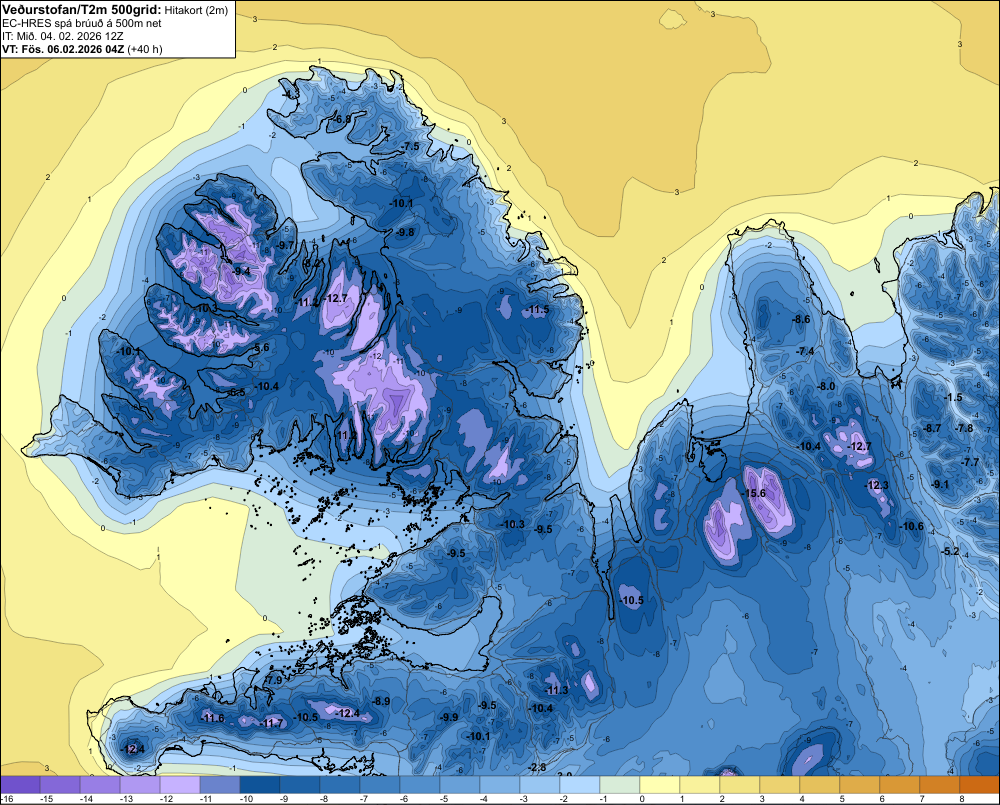Pick the legend swatch between 6 and 7
This screenshot has width=1000, height=805.
pos(899,785)
